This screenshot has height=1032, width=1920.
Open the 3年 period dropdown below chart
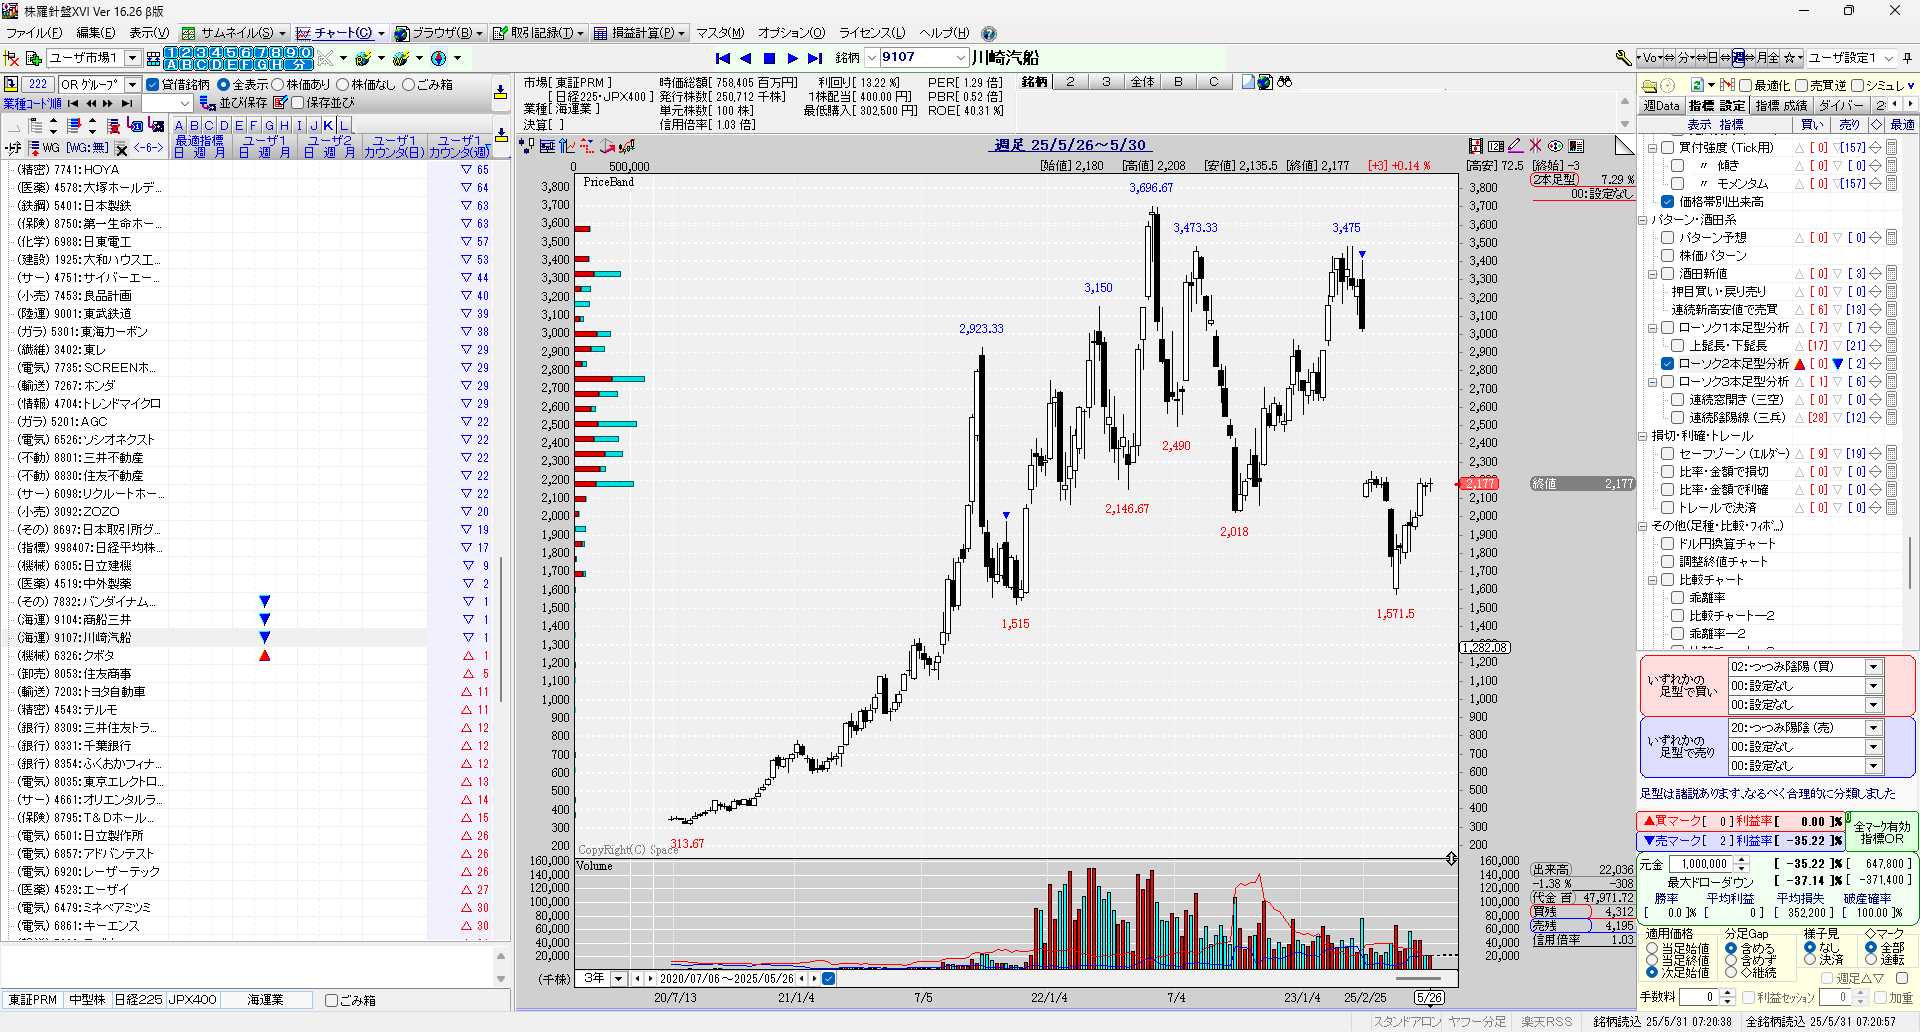[619, 979]
